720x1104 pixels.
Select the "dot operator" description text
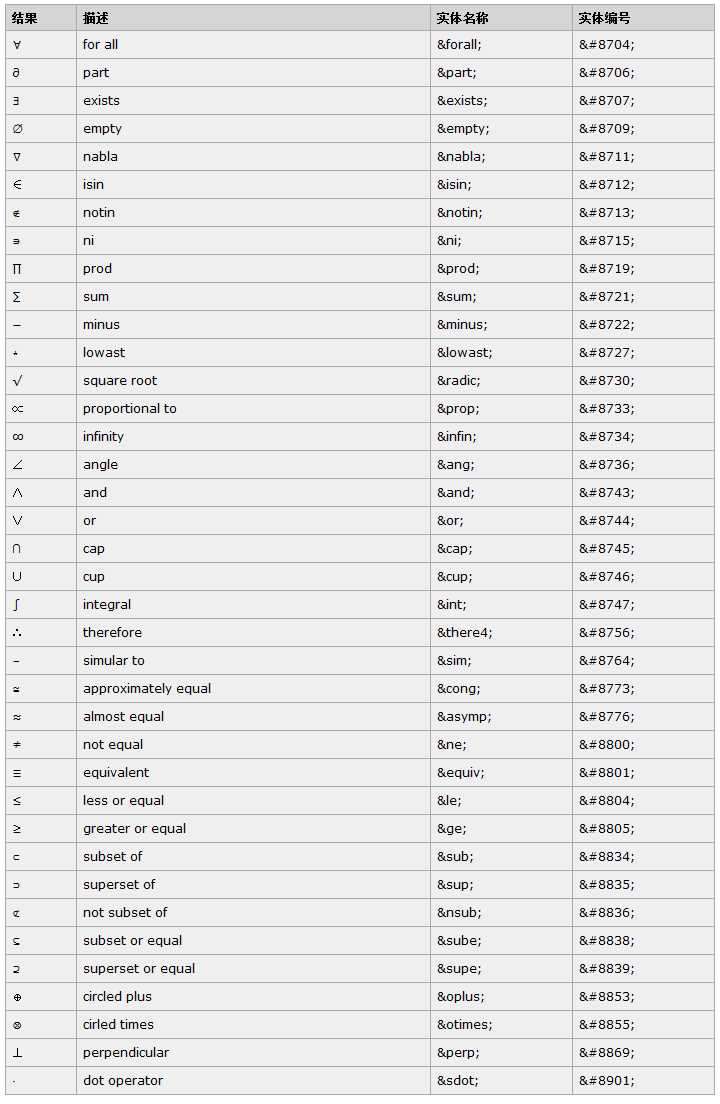coord(122,1081)
